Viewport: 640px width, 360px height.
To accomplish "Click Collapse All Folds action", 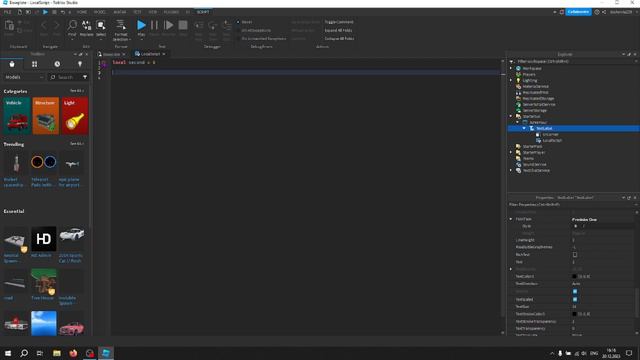I will (340, 38).
